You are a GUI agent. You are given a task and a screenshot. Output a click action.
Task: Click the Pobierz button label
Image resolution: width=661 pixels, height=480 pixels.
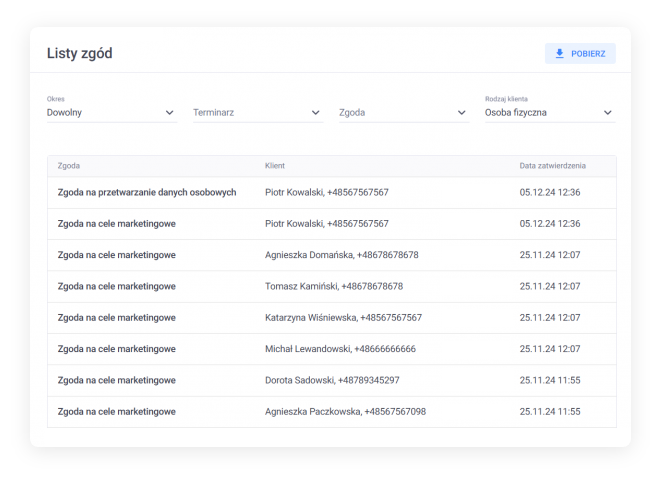click(x=588, y=54)
